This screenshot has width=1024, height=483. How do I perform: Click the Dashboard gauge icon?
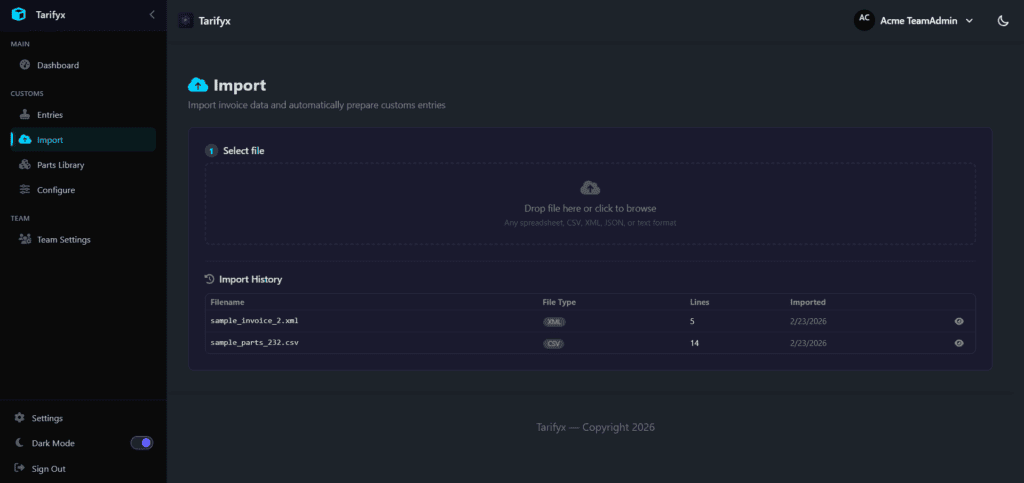[25, 65]
